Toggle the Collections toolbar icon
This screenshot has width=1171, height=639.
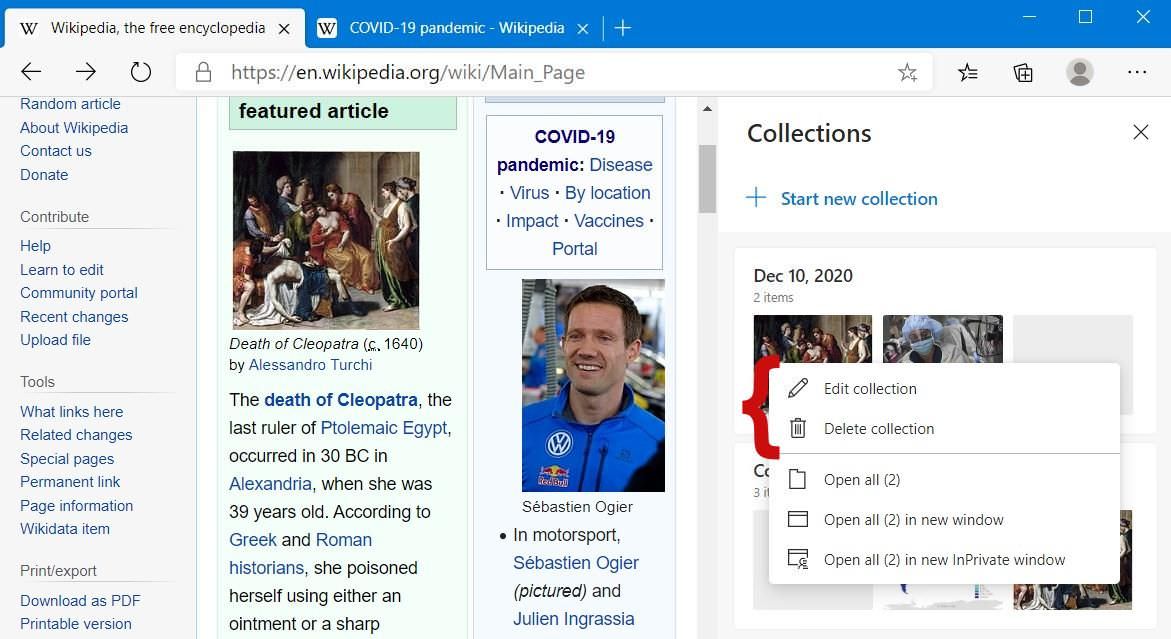1023,72
